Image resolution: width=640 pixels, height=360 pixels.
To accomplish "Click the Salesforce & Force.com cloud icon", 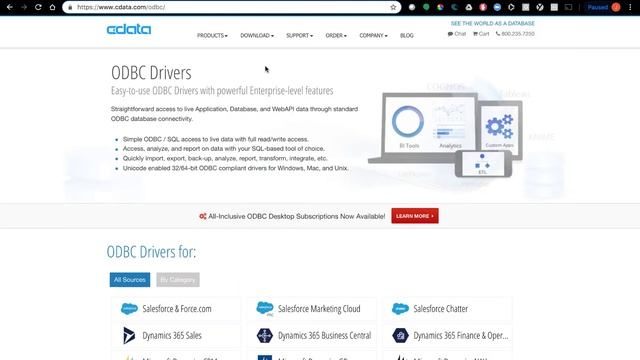I will pyautogui.click(x=129, y=309).
